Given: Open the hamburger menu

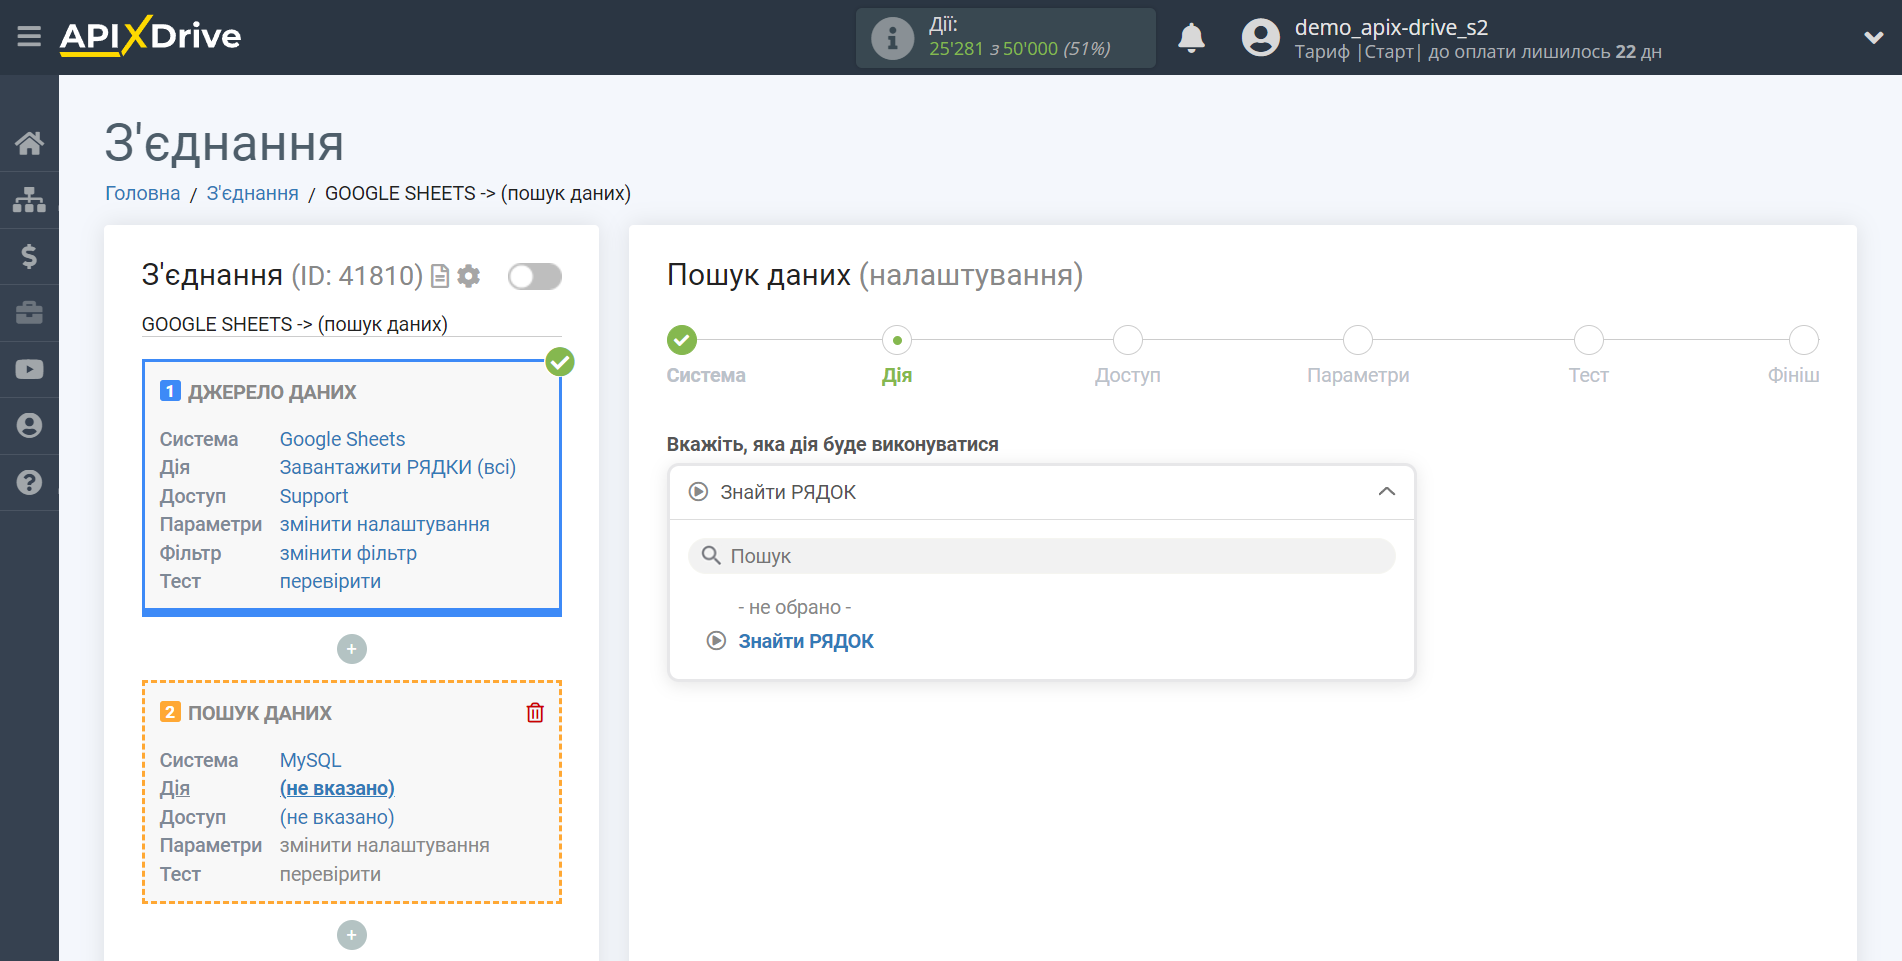Looking at the screenshot, I should (29, 37).
